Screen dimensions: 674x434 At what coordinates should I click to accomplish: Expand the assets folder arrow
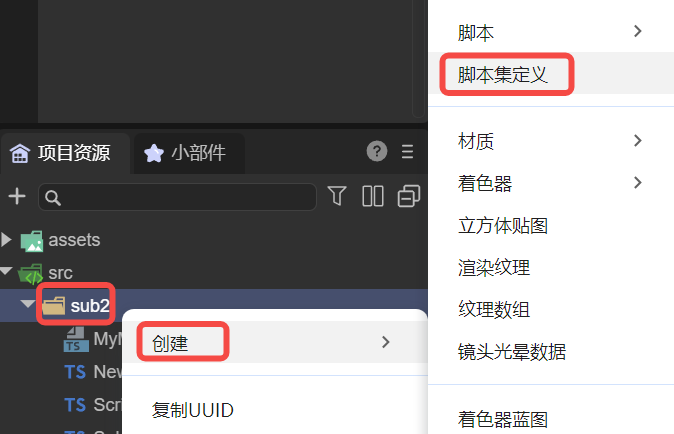(x=6, y=239)
